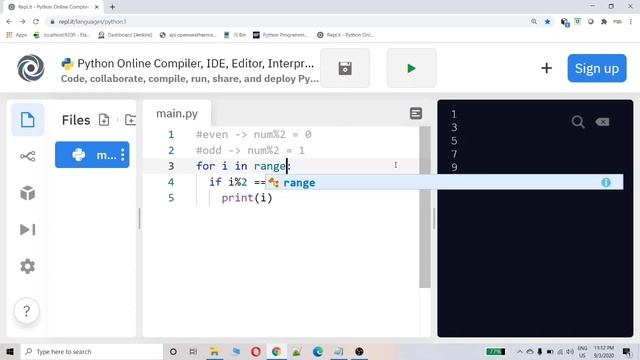Open the notifications action center icon
Screen dimensions: 640x360
click(x=627, y=351)
